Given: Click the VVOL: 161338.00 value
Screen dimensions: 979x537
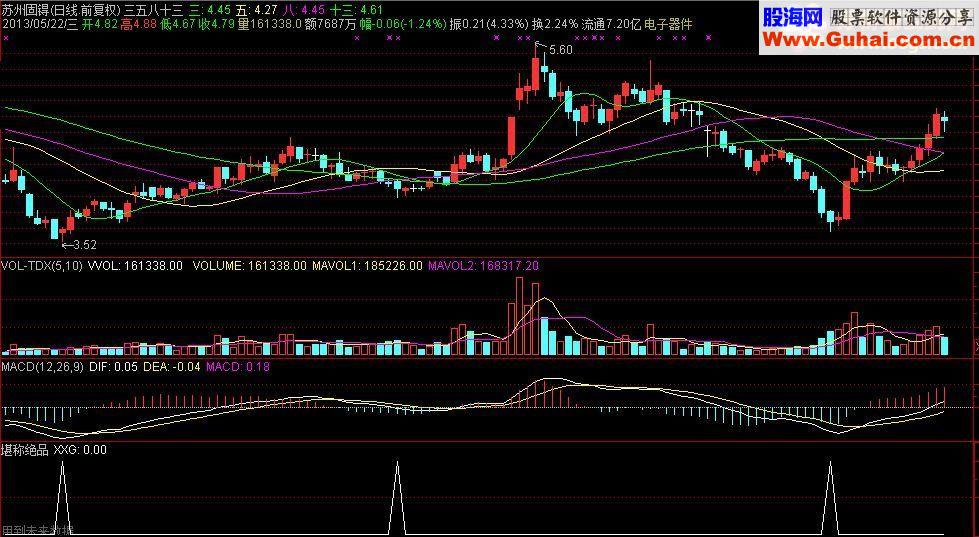Looking at the screenshot, I should coord(135,266).
